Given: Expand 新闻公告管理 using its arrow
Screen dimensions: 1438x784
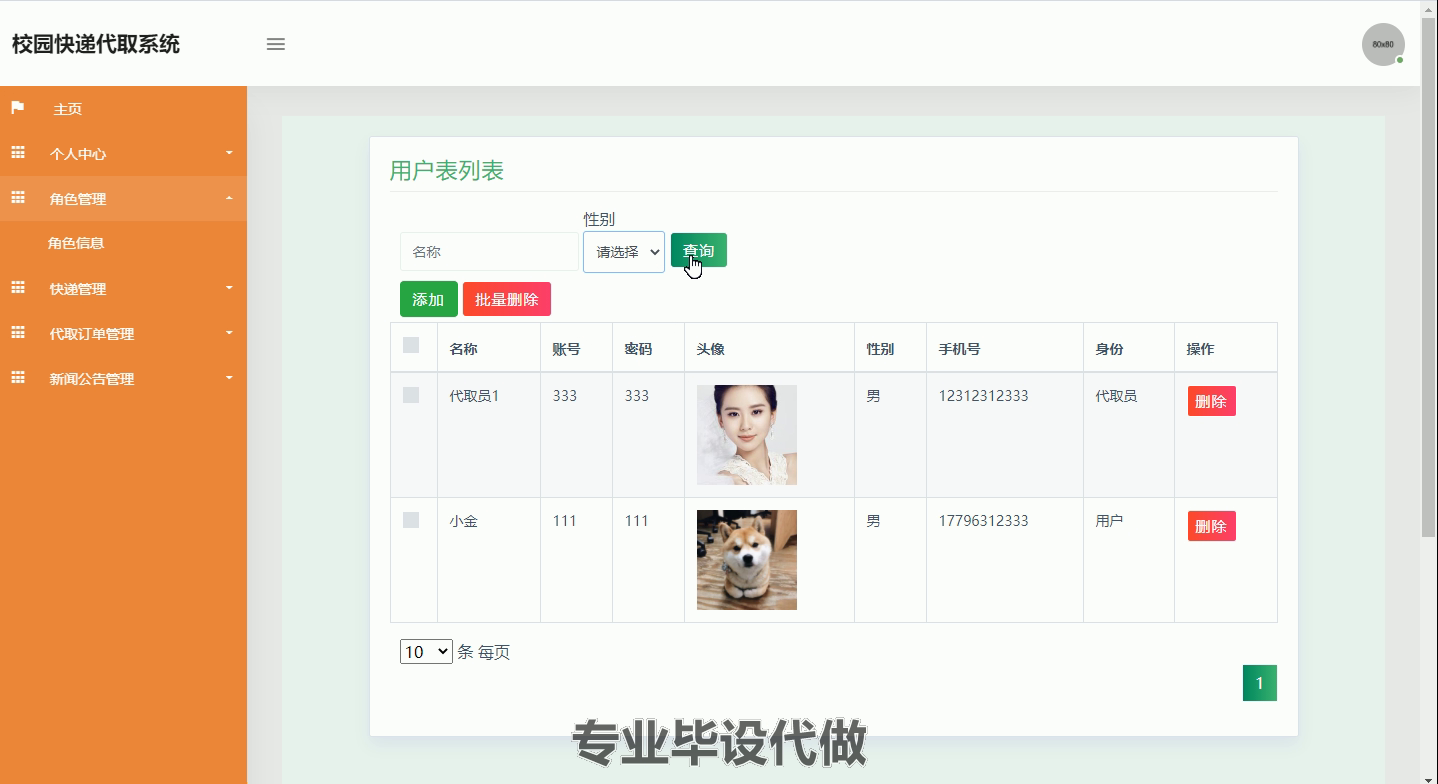Looking at the screenshot, I should (x=229, y=378).
